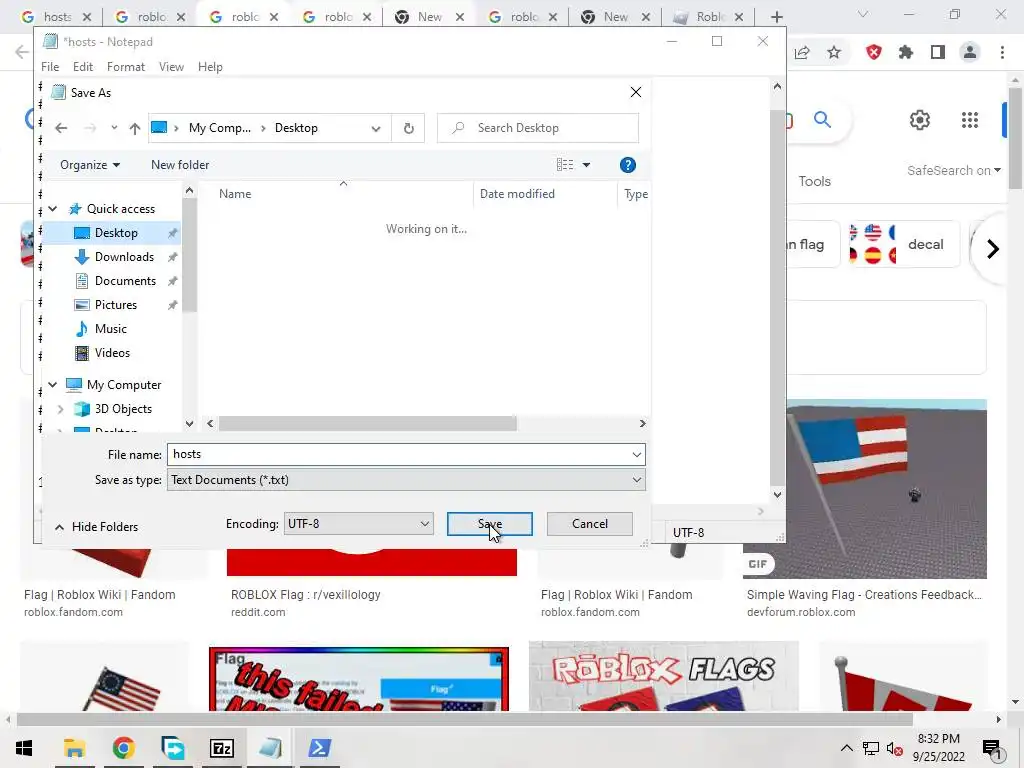
Task: Collapse the Quick access tree node
Action: point(53,209)
